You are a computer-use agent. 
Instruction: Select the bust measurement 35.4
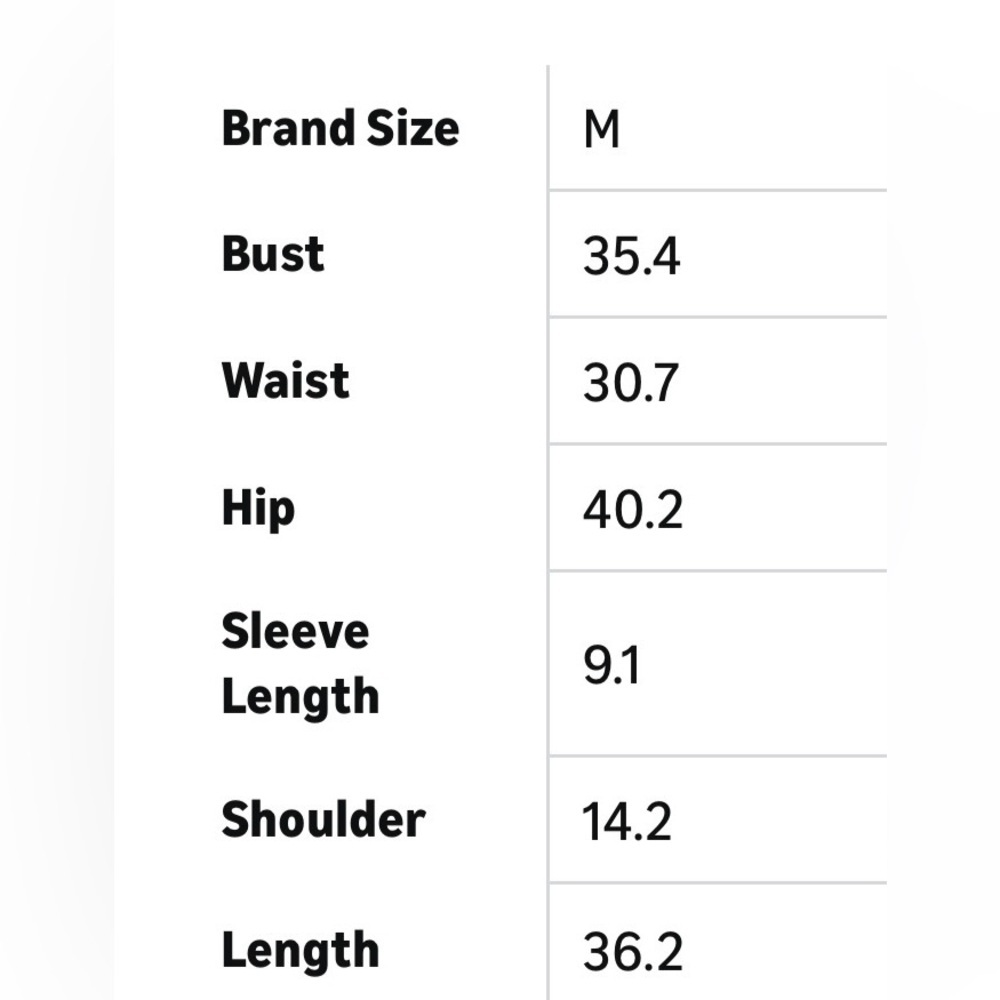[631, 256]
